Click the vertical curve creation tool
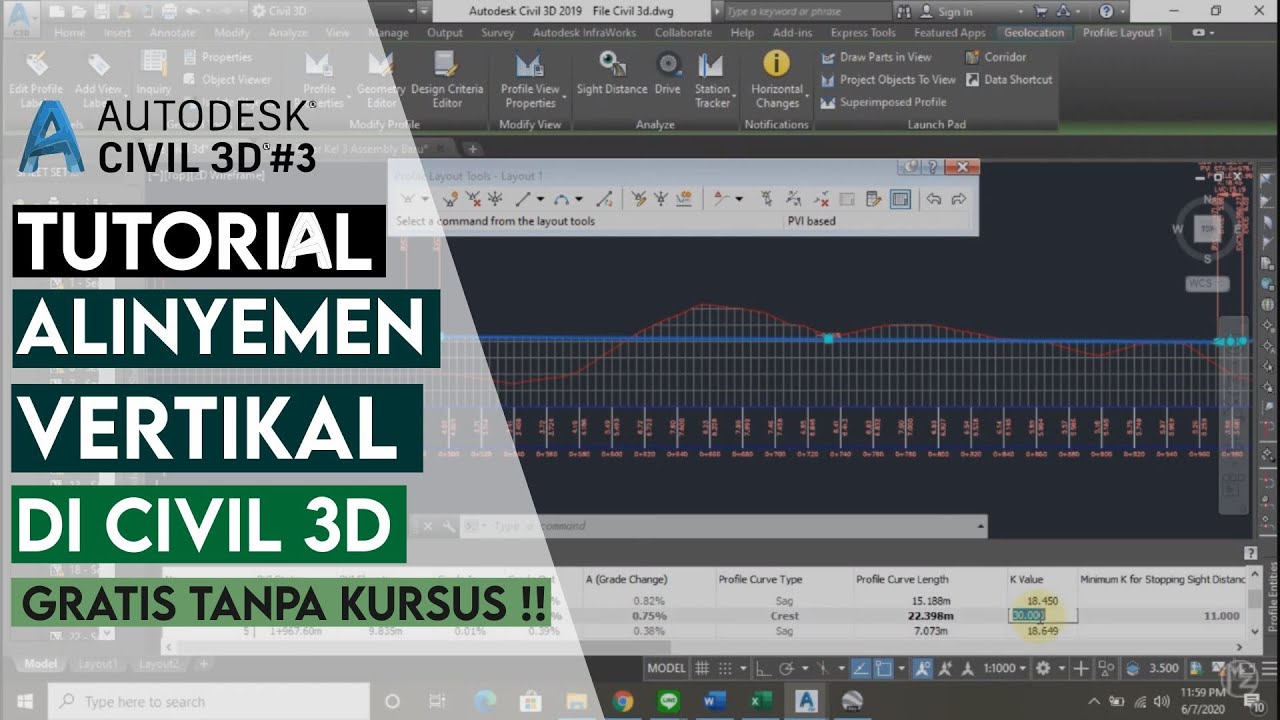1280x720 pixels. [x=563, y=199]
